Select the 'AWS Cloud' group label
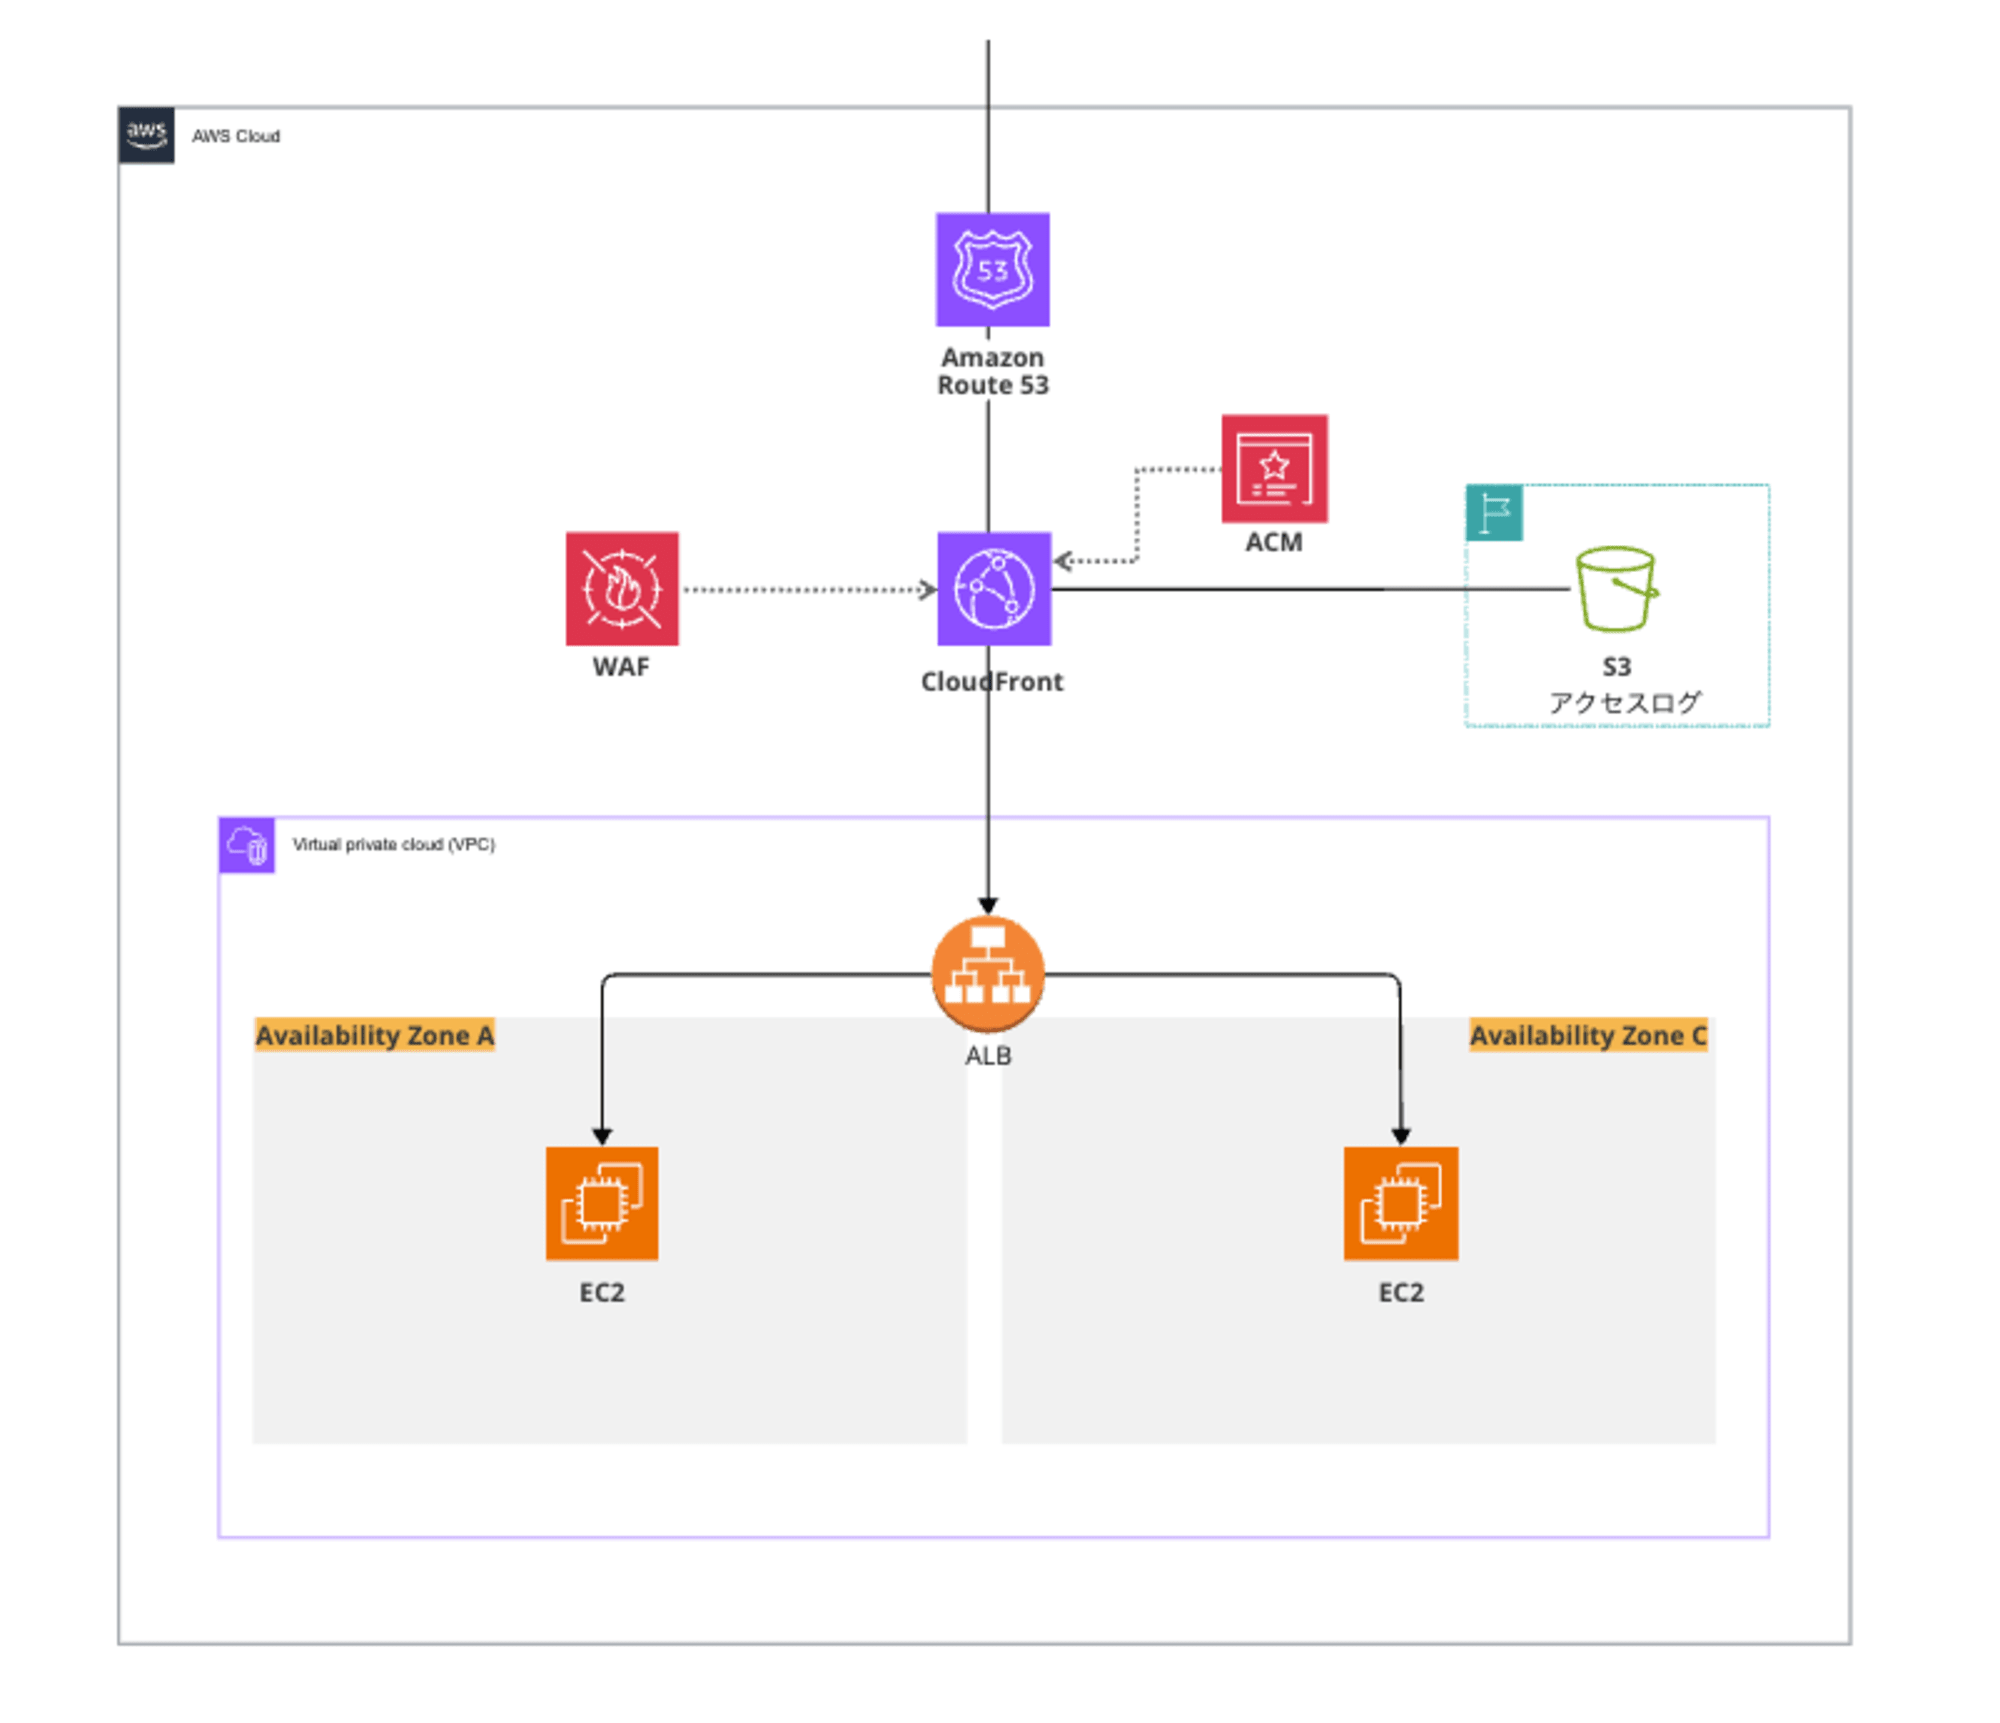Image resolution: width=2000 pixels, height=1723 pixels. click(x=236, y=136)
